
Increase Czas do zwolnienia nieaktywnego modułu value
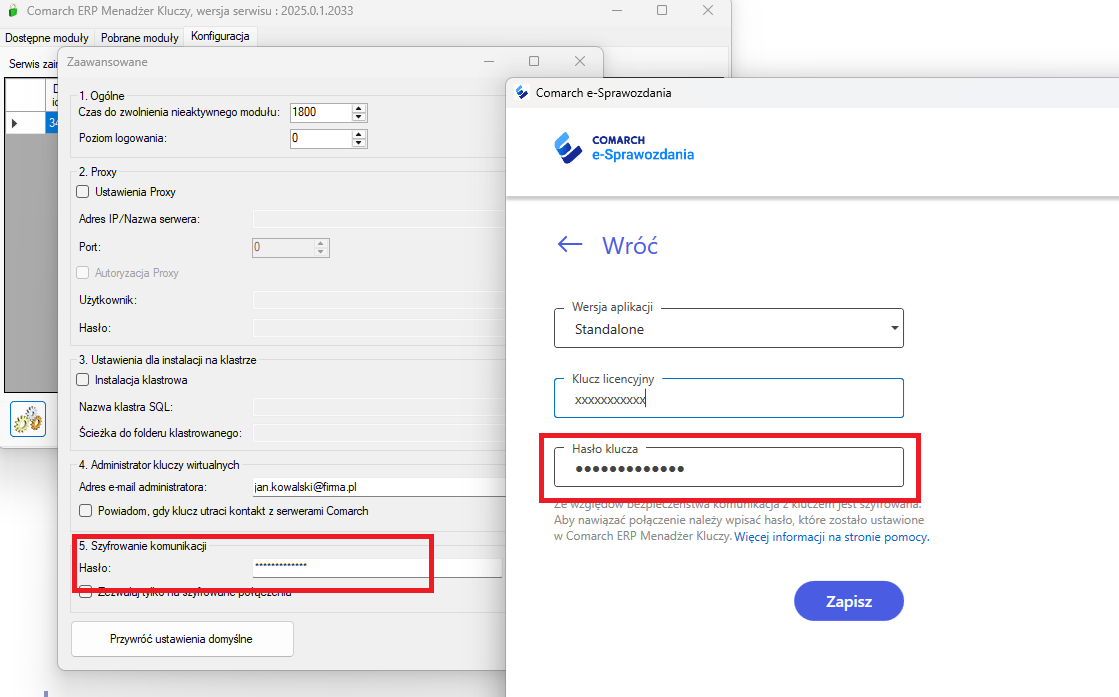[x=359, y=108]
